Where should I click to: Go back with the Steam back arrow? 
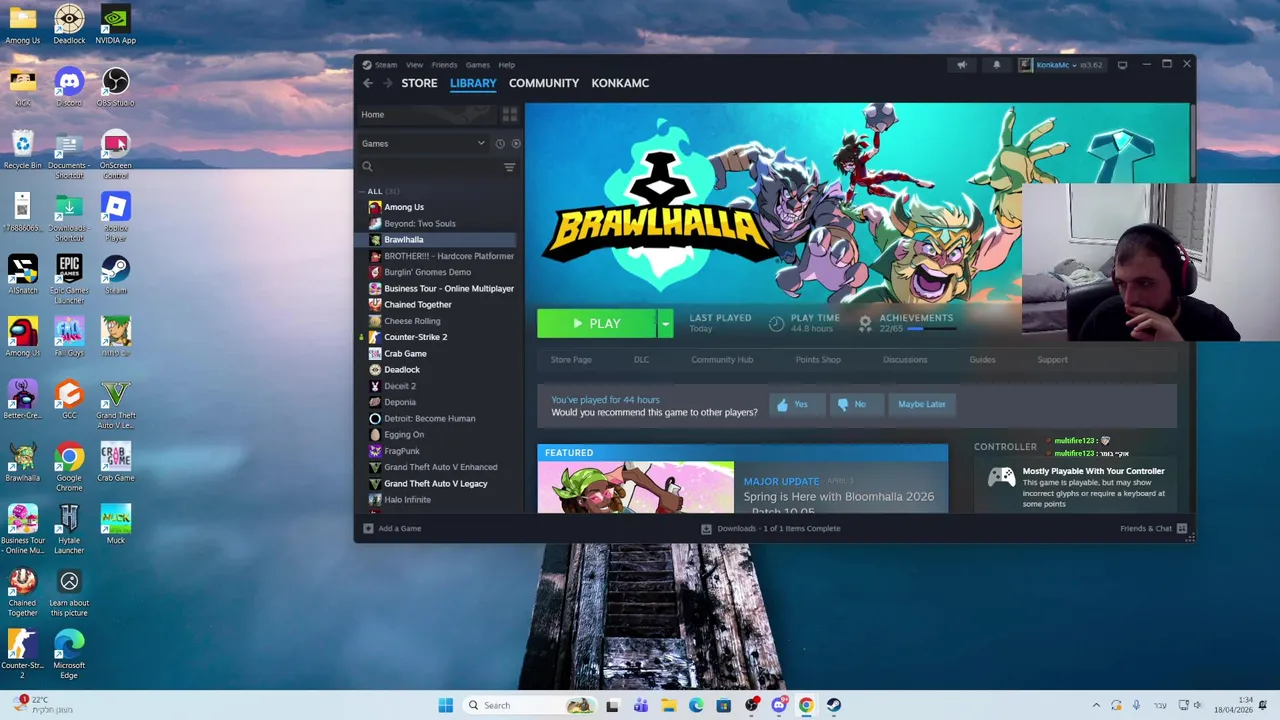tap(368, 83)
